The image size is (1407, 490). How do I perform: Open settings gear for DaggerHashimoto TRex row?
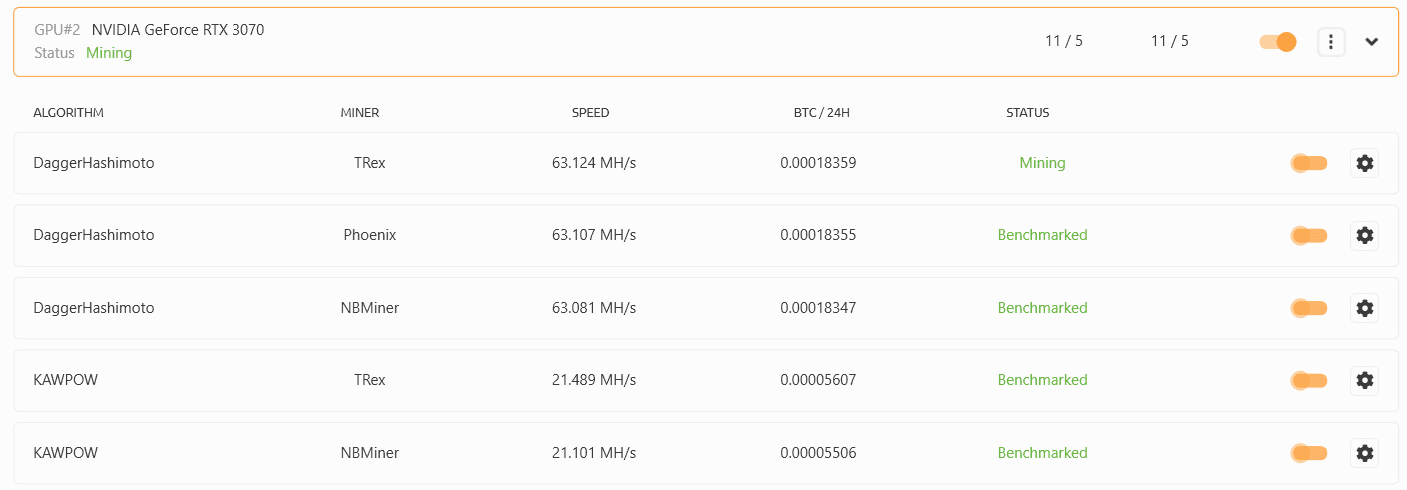pos(1364,163)
